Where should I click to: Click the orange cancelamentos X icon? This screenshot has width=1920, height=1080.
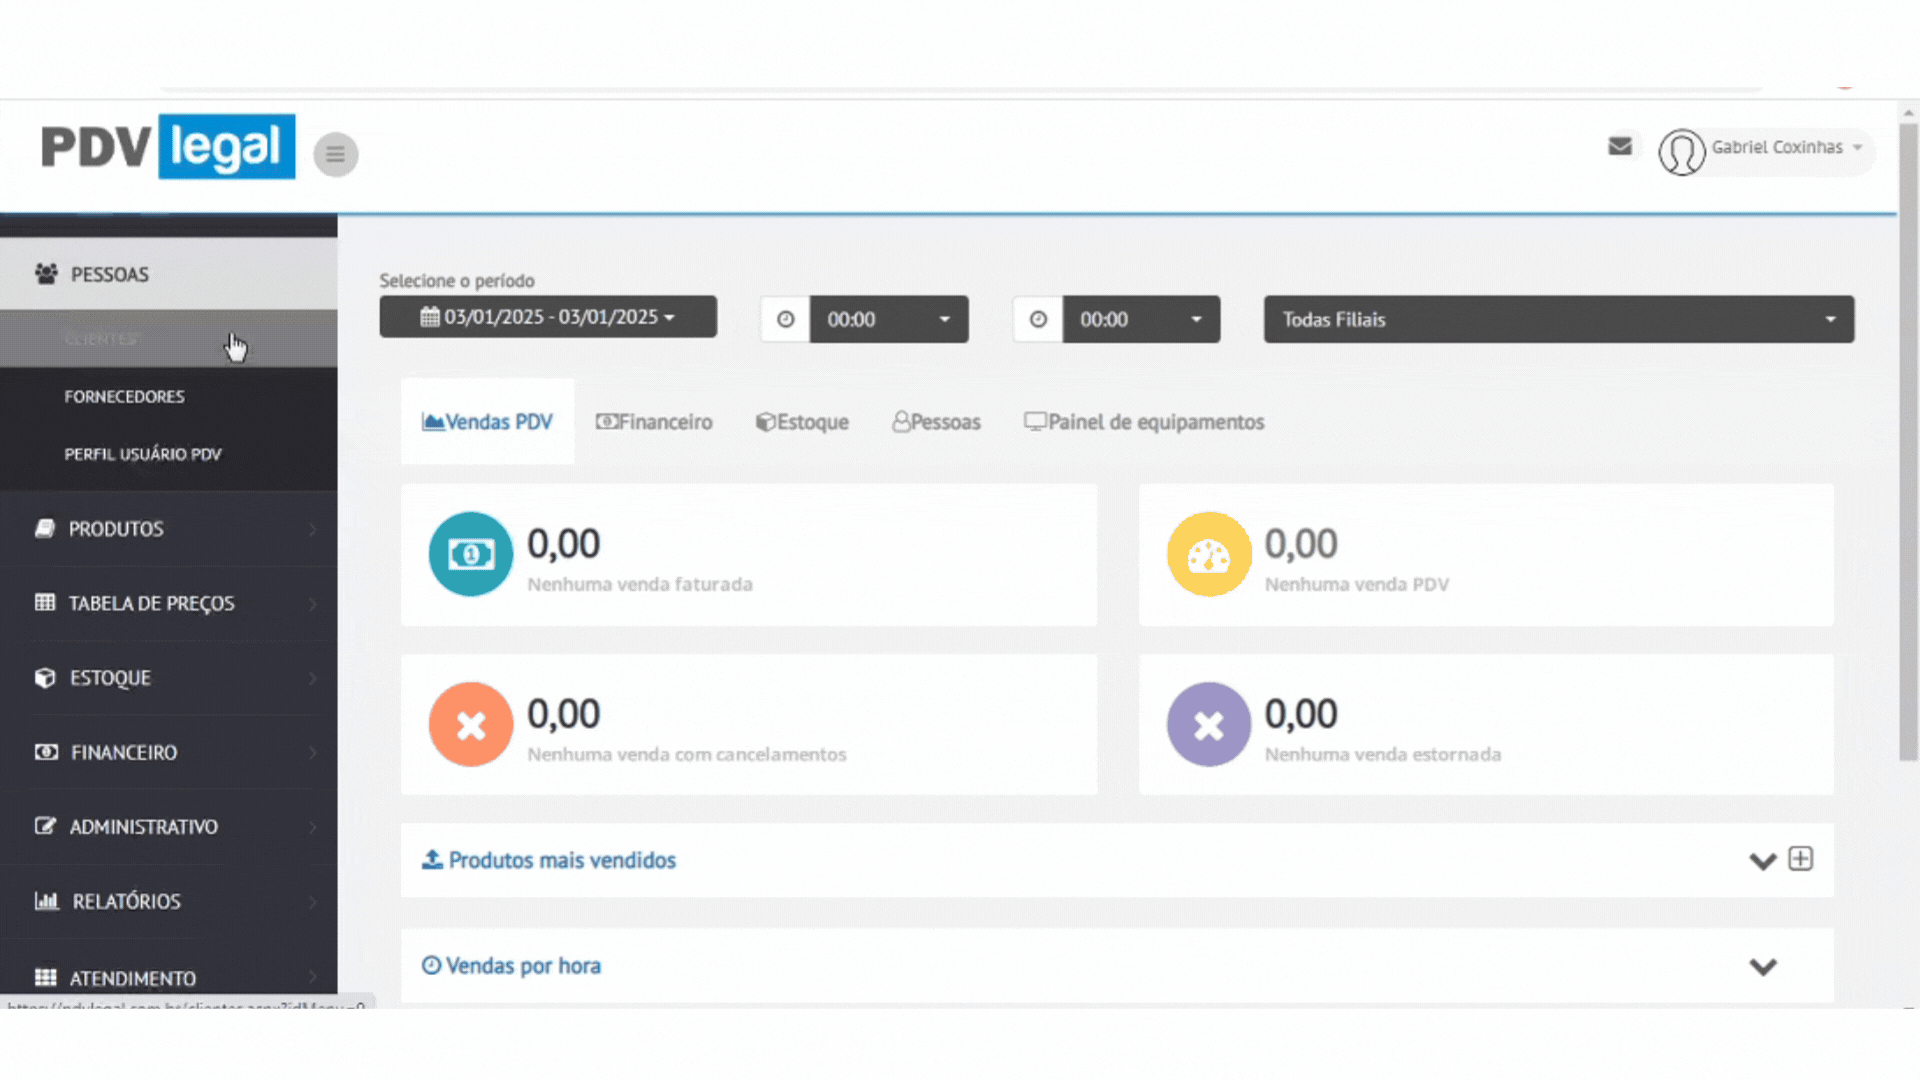tap(471, 724)
